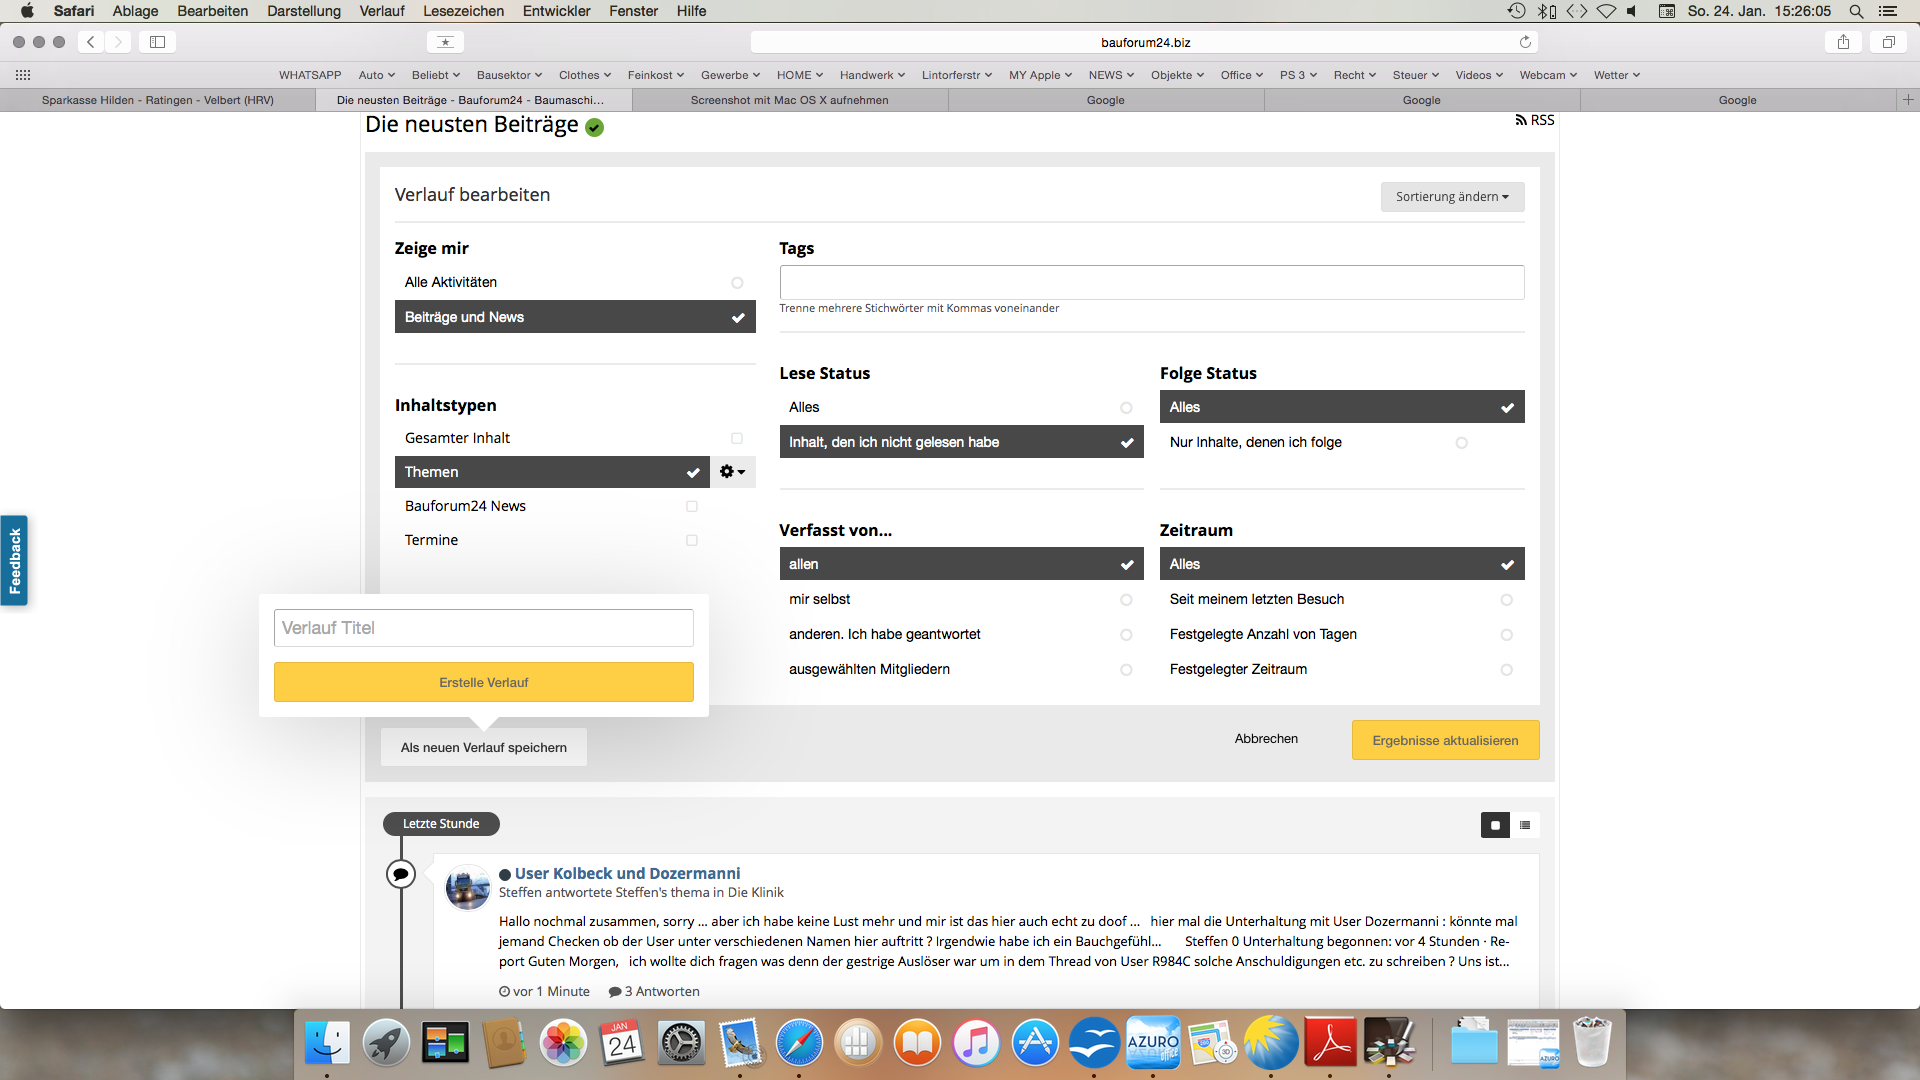This screenshot has width=1920, height=1080.
Task: Open the Share button in Safari toolbar
Action: (x=1843, y=42)
